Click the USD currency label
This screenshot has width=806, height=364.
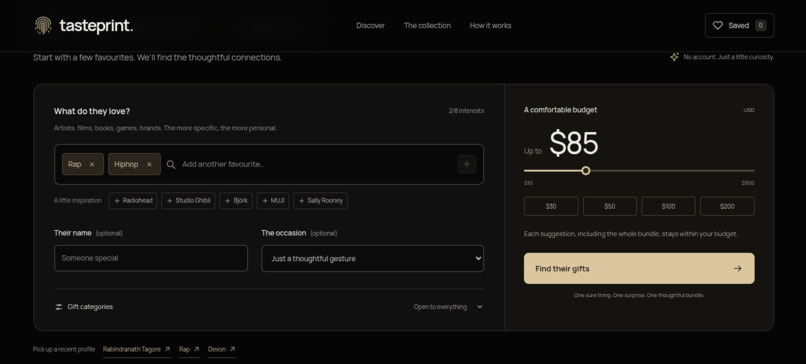click(x=749, y=110)
